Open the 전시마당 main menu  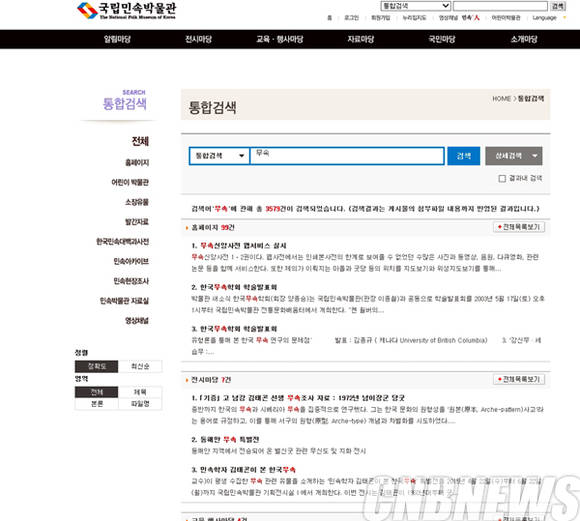tap(199, 39)
